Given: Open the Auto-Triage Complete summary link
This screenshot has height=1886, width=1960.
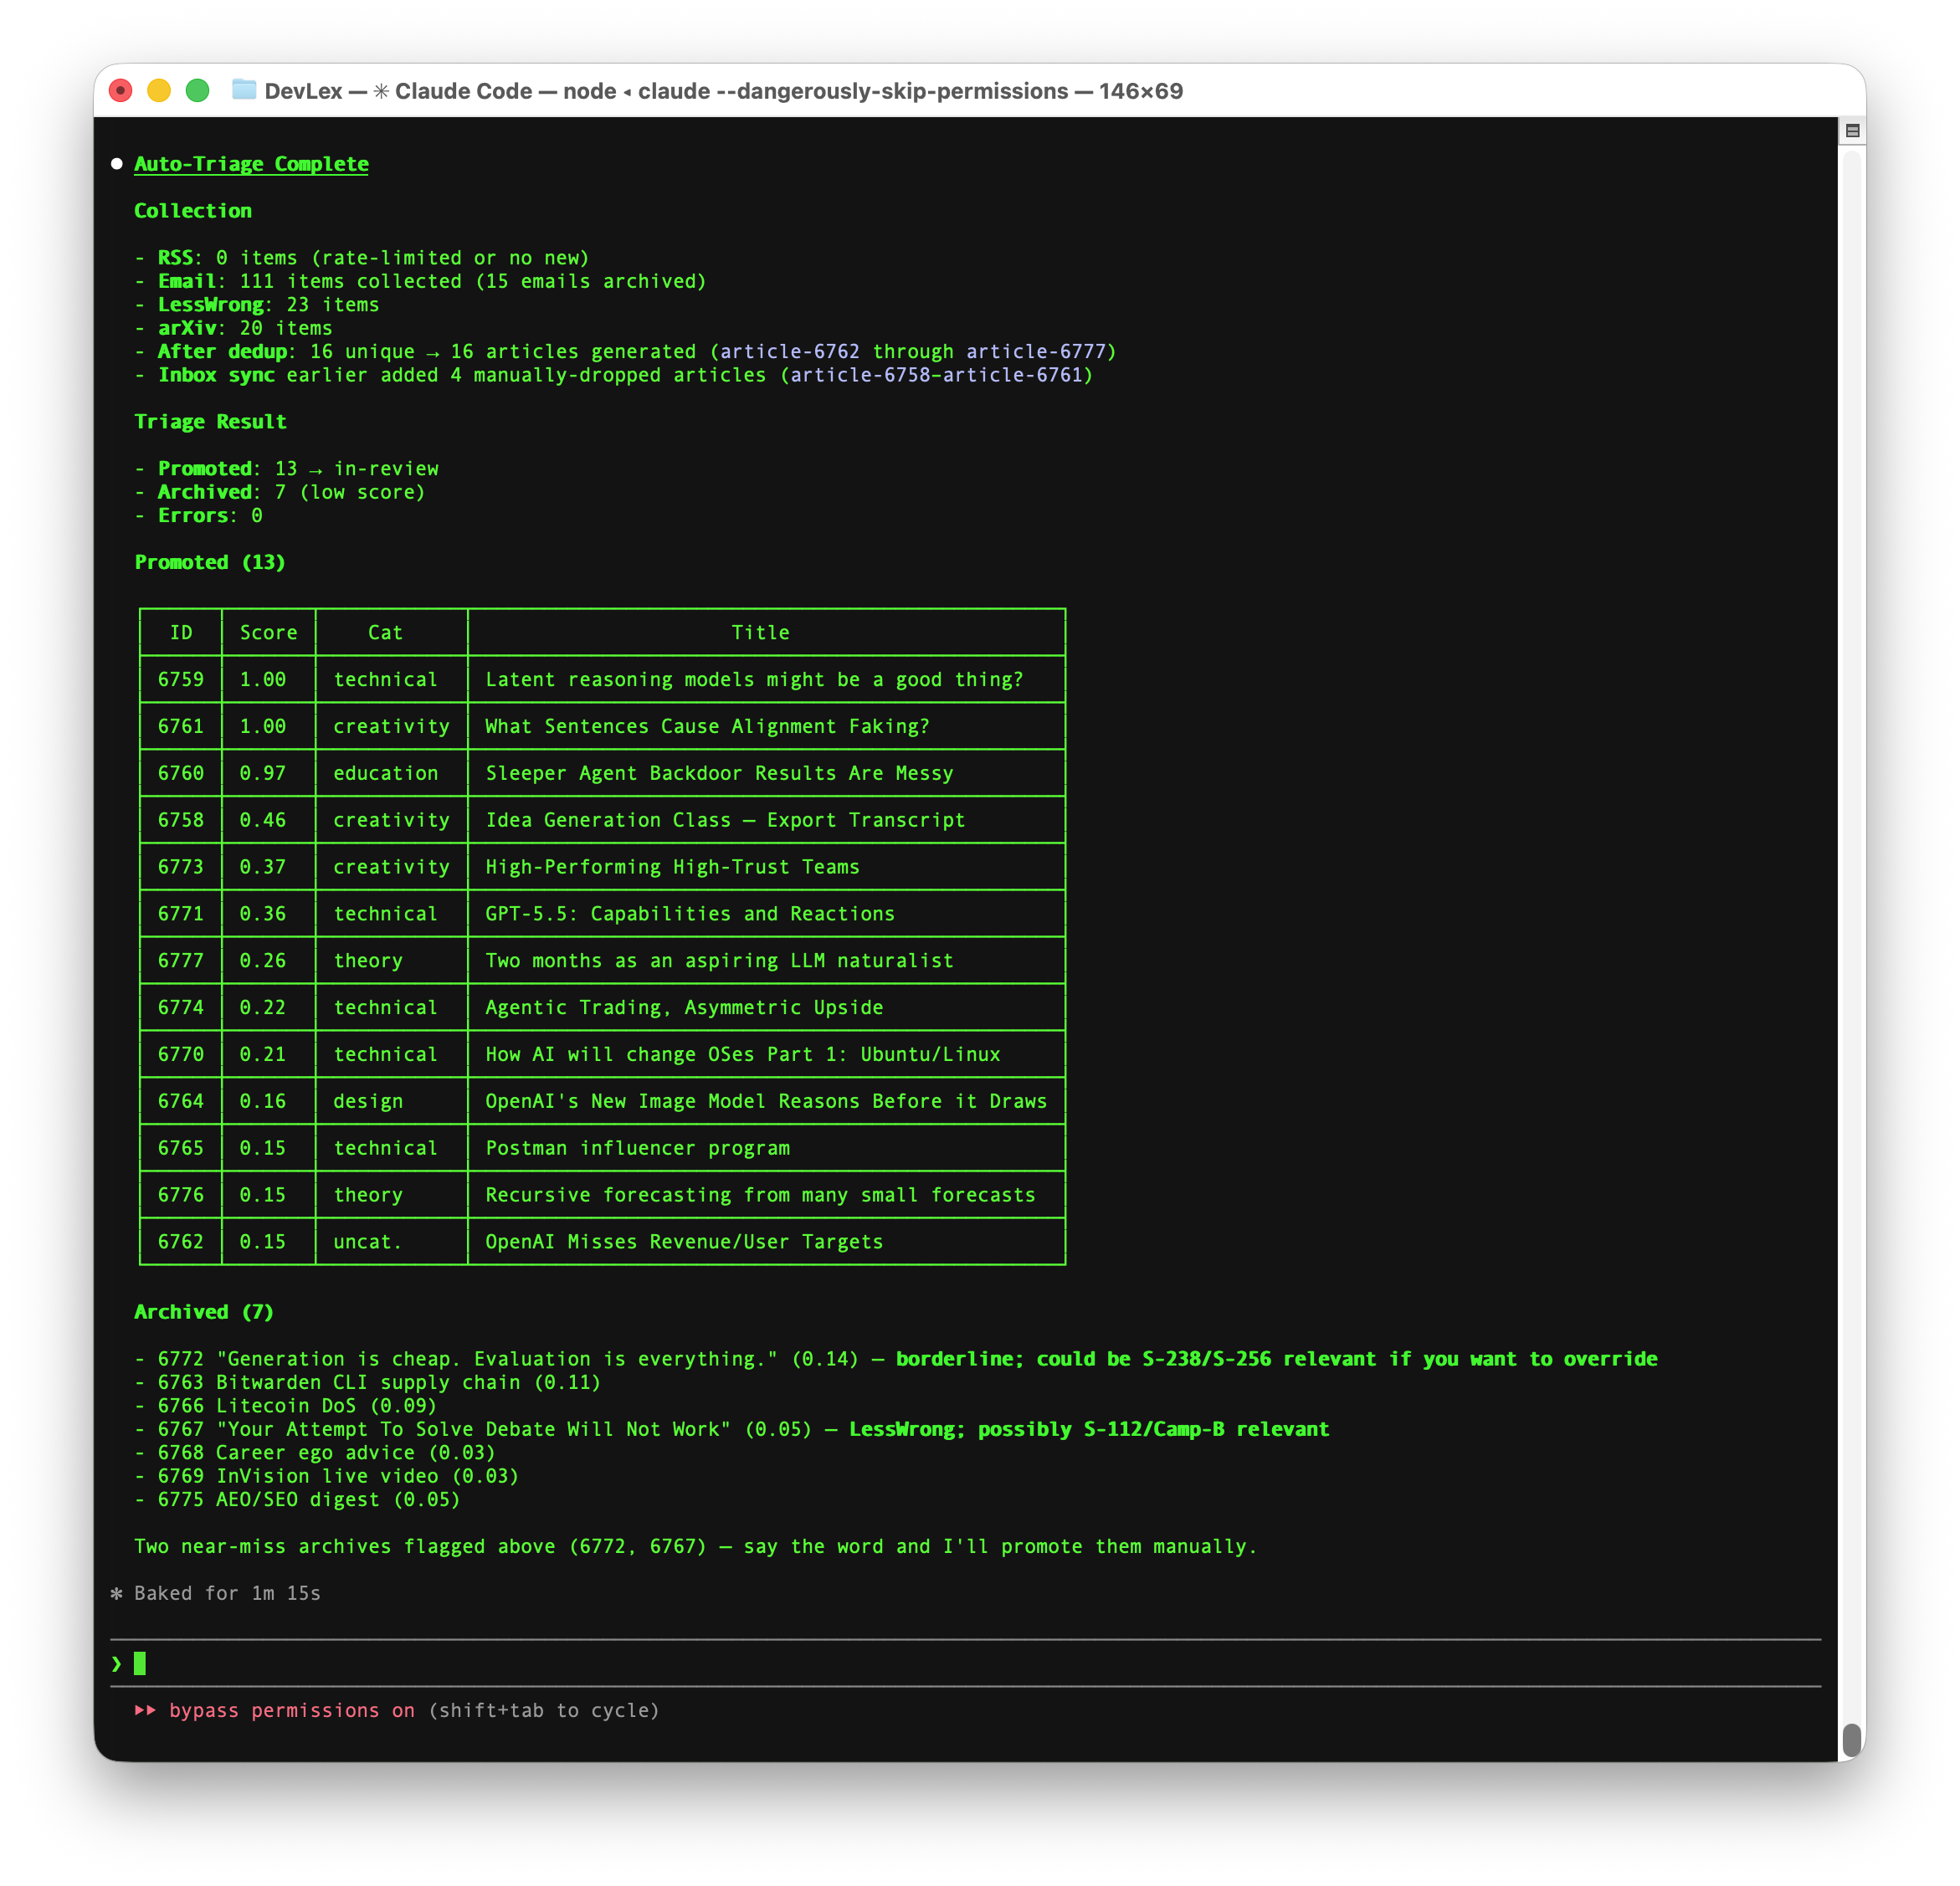Looking at the screenshot, I should click(x=251, y=163).
